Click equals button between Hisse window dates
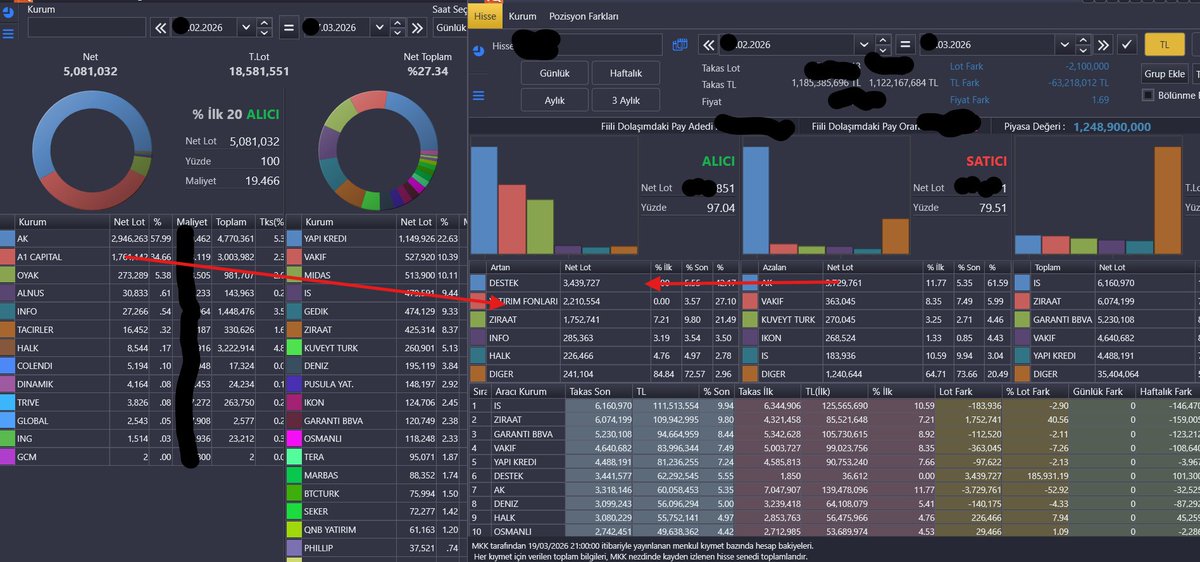 click(904, 45)
